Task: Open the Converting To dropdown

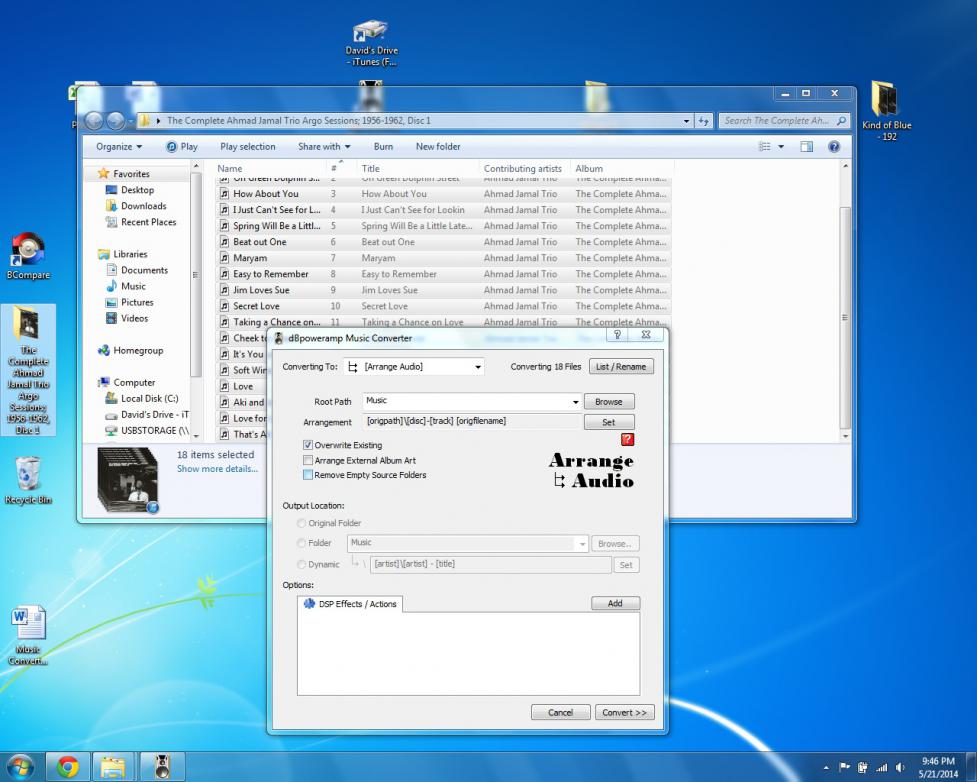Action: pos(414,367)
